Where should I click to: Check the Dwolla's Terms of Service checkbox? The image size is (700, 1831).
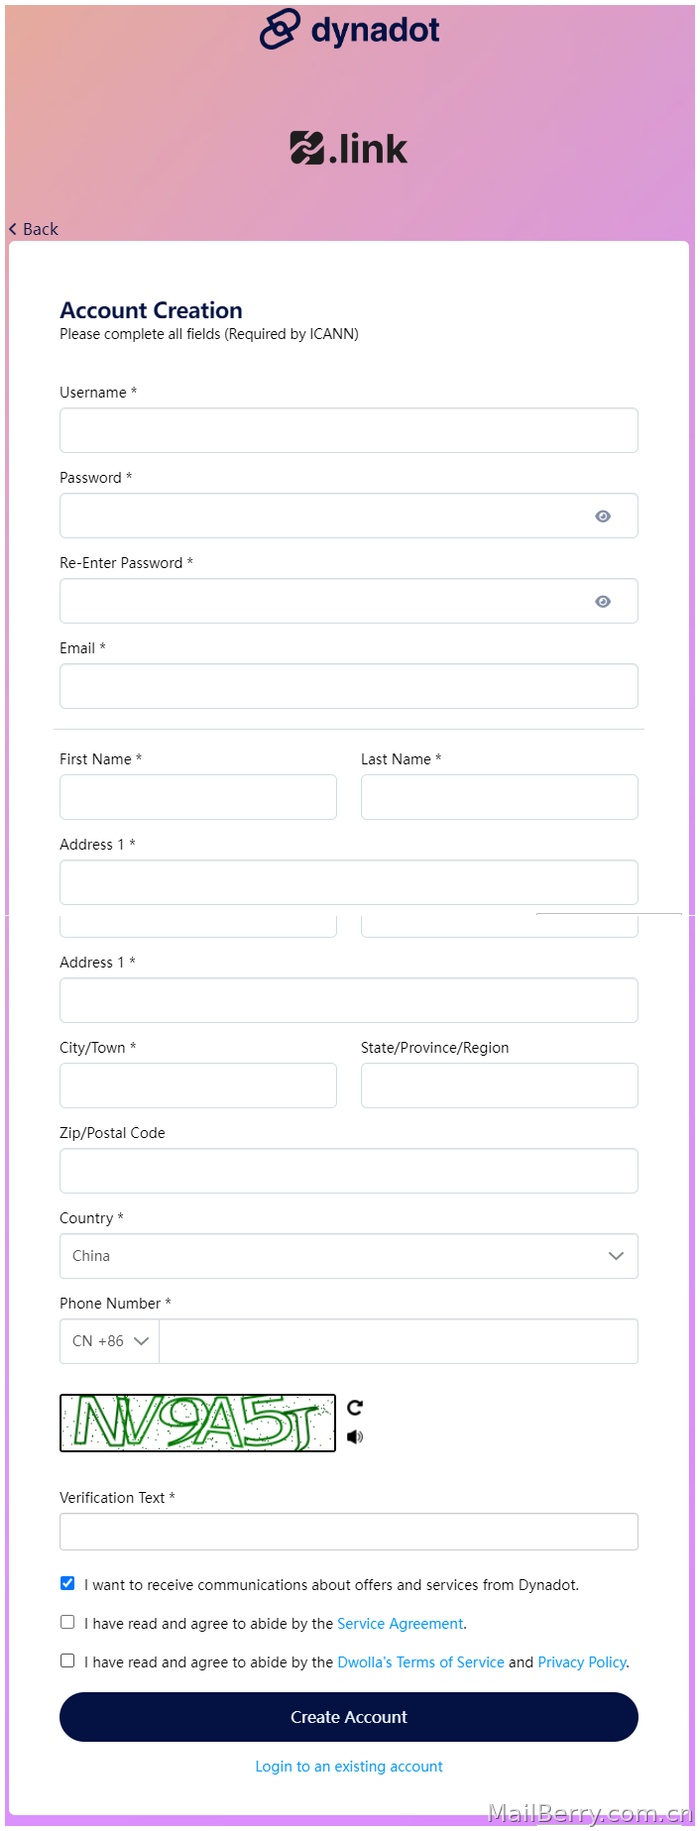67,1660
